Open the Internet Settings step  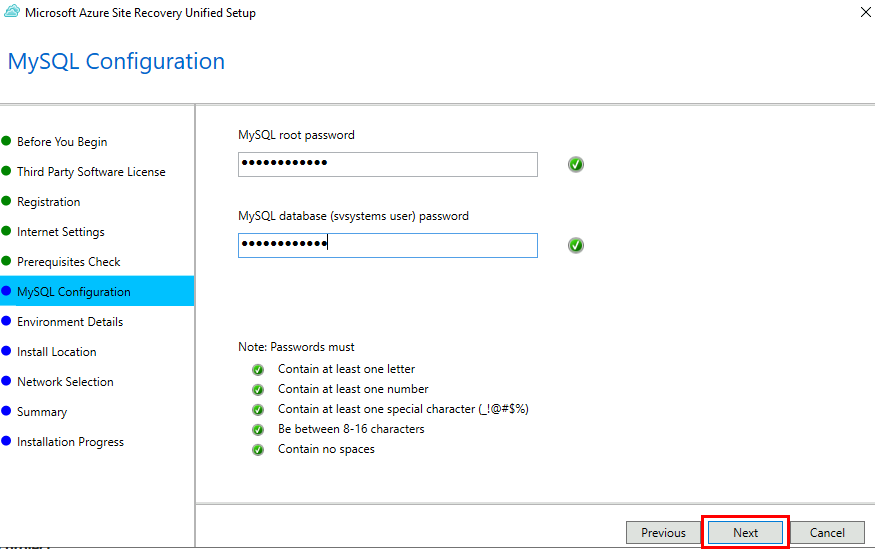tap(61, 232)
